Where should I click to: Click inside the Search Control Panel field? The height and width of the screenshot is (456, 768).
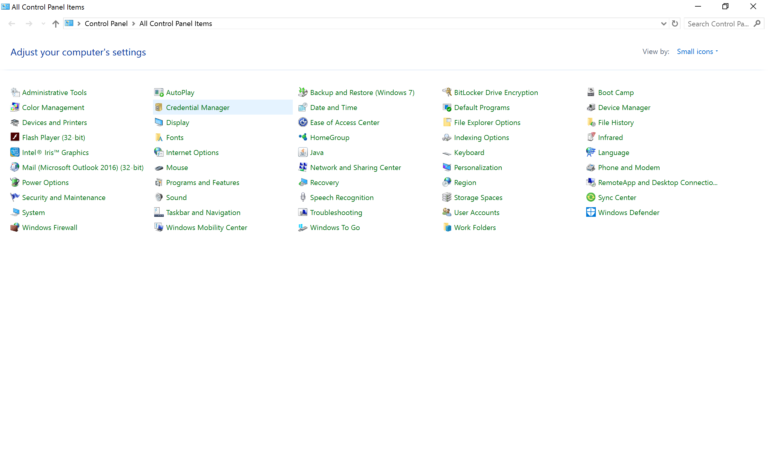click(718, 24)
